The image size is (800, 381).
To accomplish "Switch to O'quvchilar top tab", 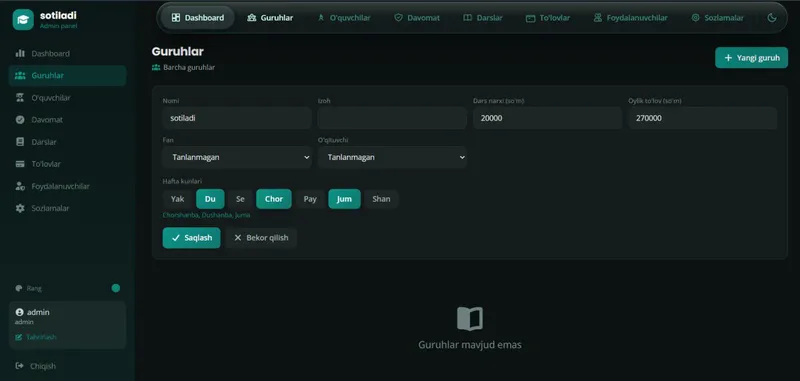I will click(344, 18).
